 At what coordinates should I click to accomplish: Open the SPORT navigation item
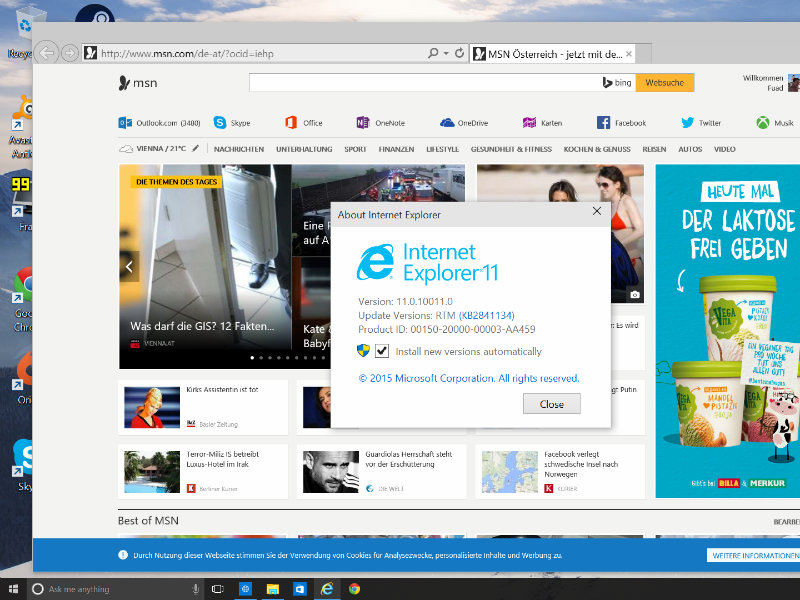pos(355,149)
